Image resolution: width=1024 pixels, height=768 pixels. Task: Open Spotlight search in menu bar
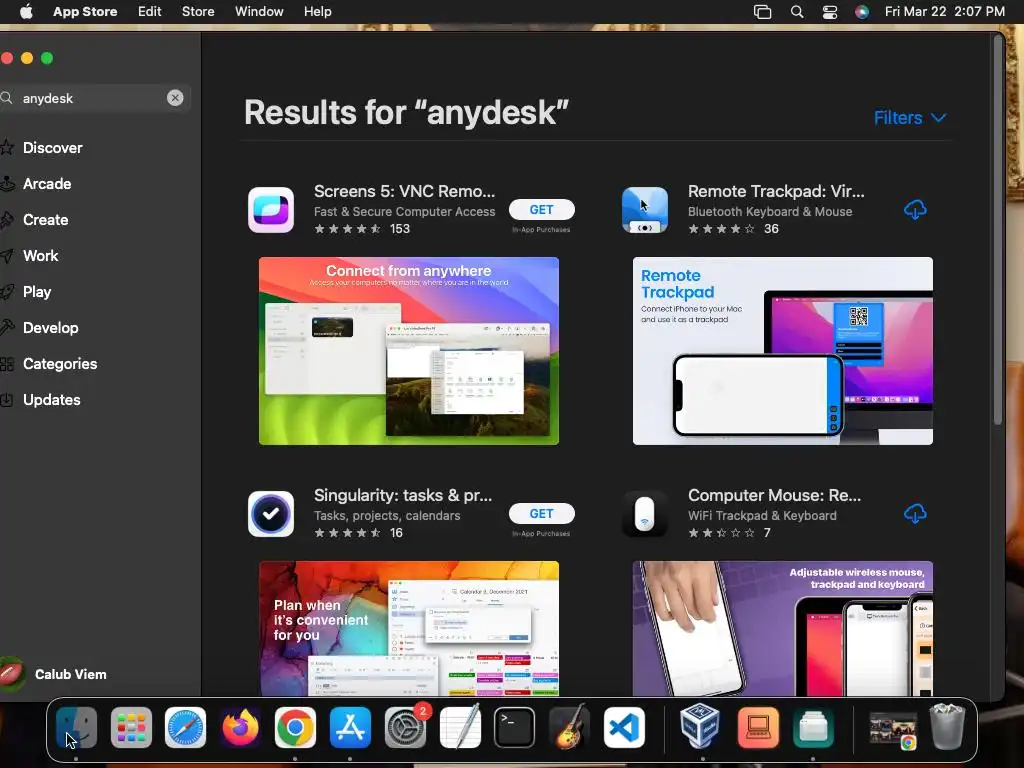[797, 12]
